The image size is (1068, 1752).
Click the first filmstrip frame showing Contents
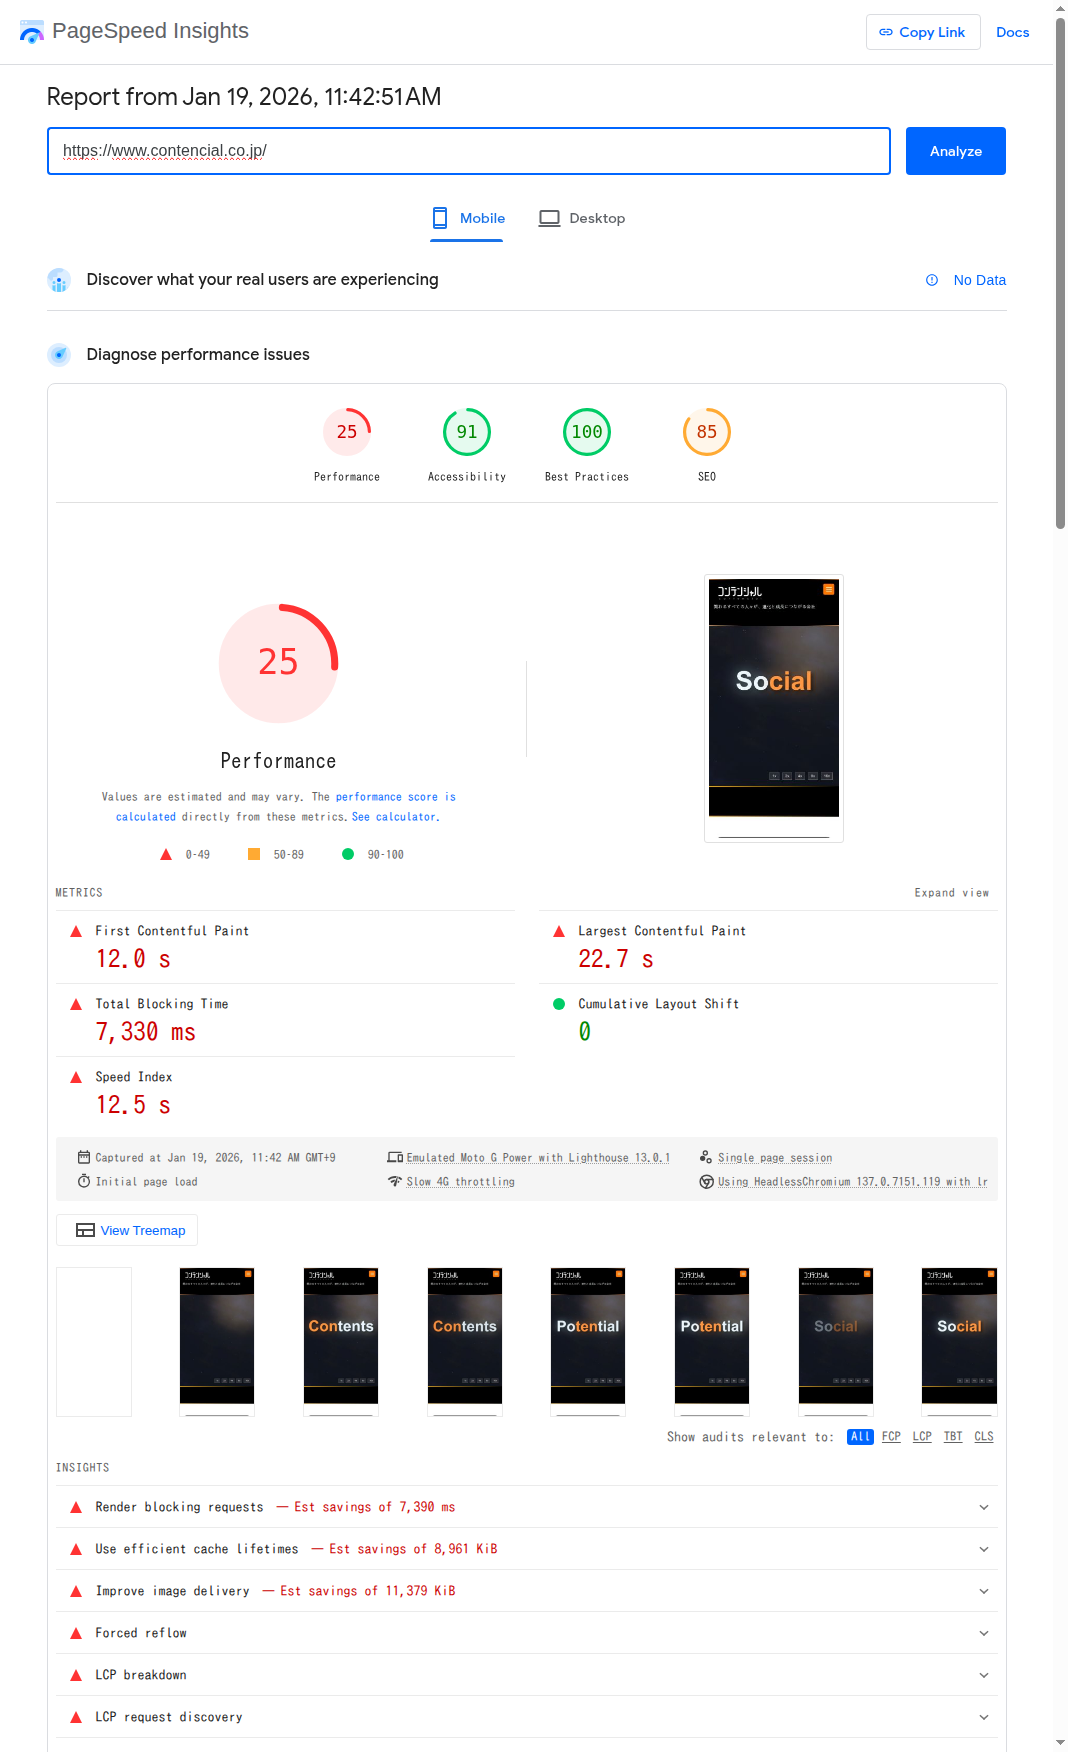click(341, 1342)
